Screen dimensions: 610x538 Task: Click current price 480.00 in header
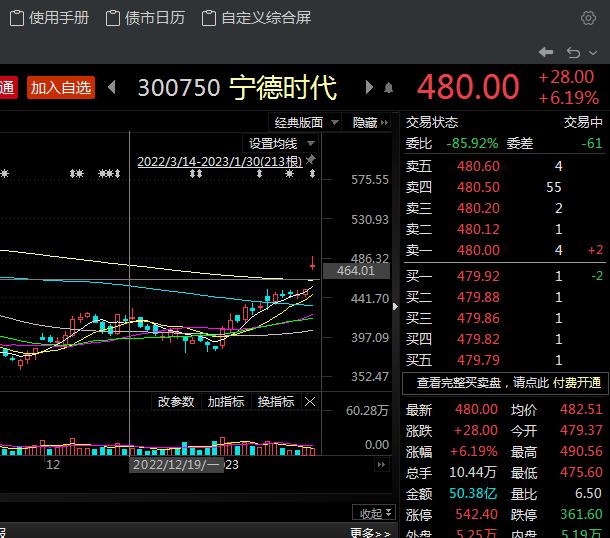coord(468,87)
